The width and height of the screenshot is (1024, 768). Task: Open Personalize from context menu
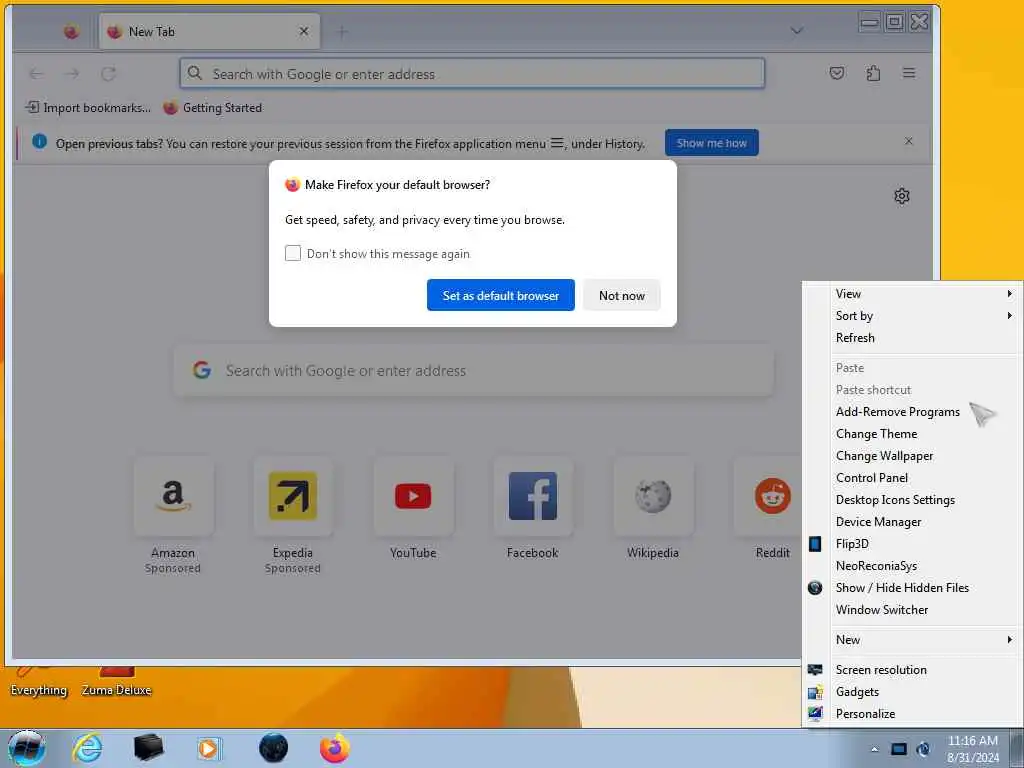click(x=912, y=714)
